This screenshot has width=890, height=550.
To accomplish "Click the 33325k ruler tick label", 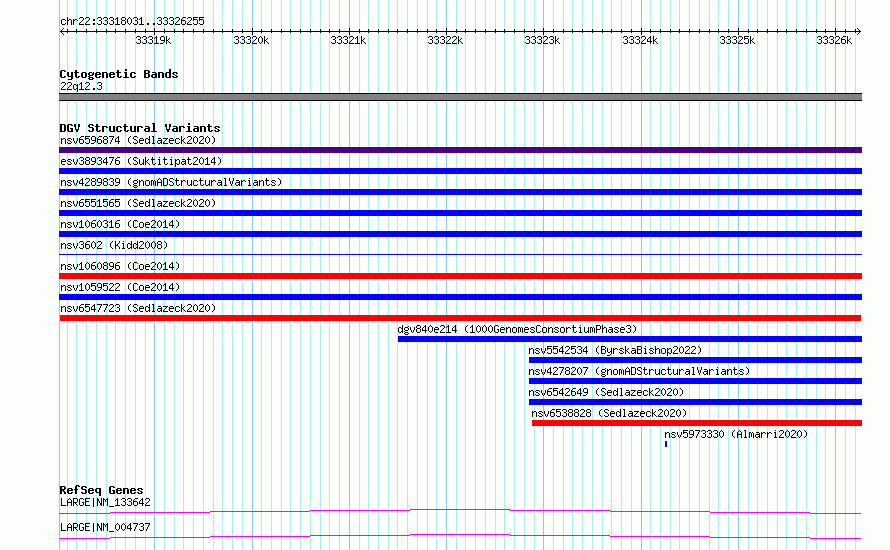I will (737, 40).
